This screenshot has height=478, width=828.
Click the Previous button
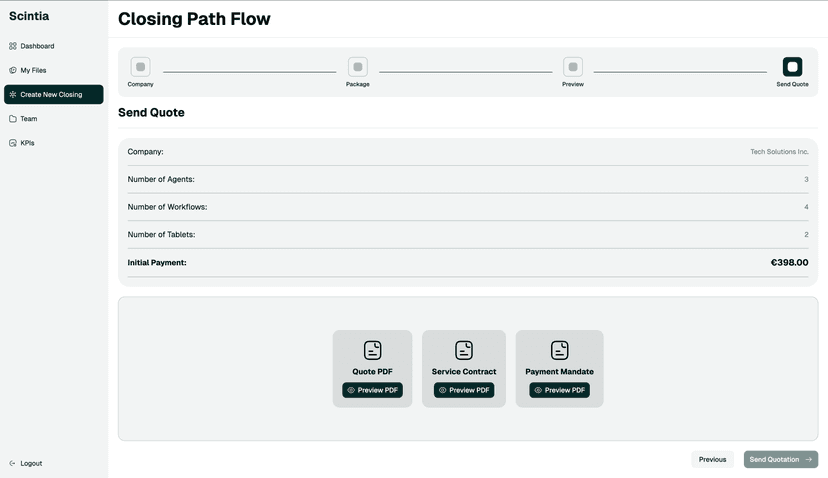point(712,460)
